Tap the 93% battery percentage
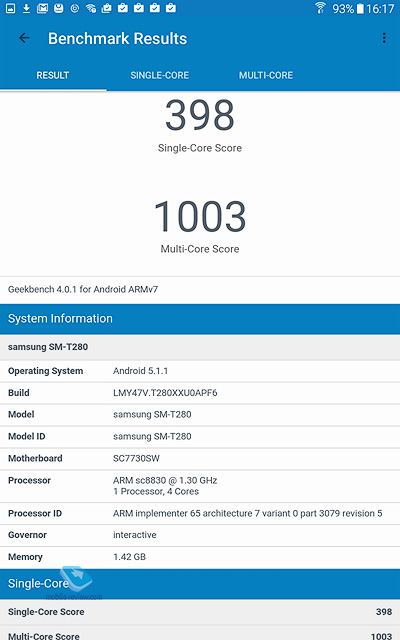The width and height of the screenshot is (400, 640). (343, 9)
